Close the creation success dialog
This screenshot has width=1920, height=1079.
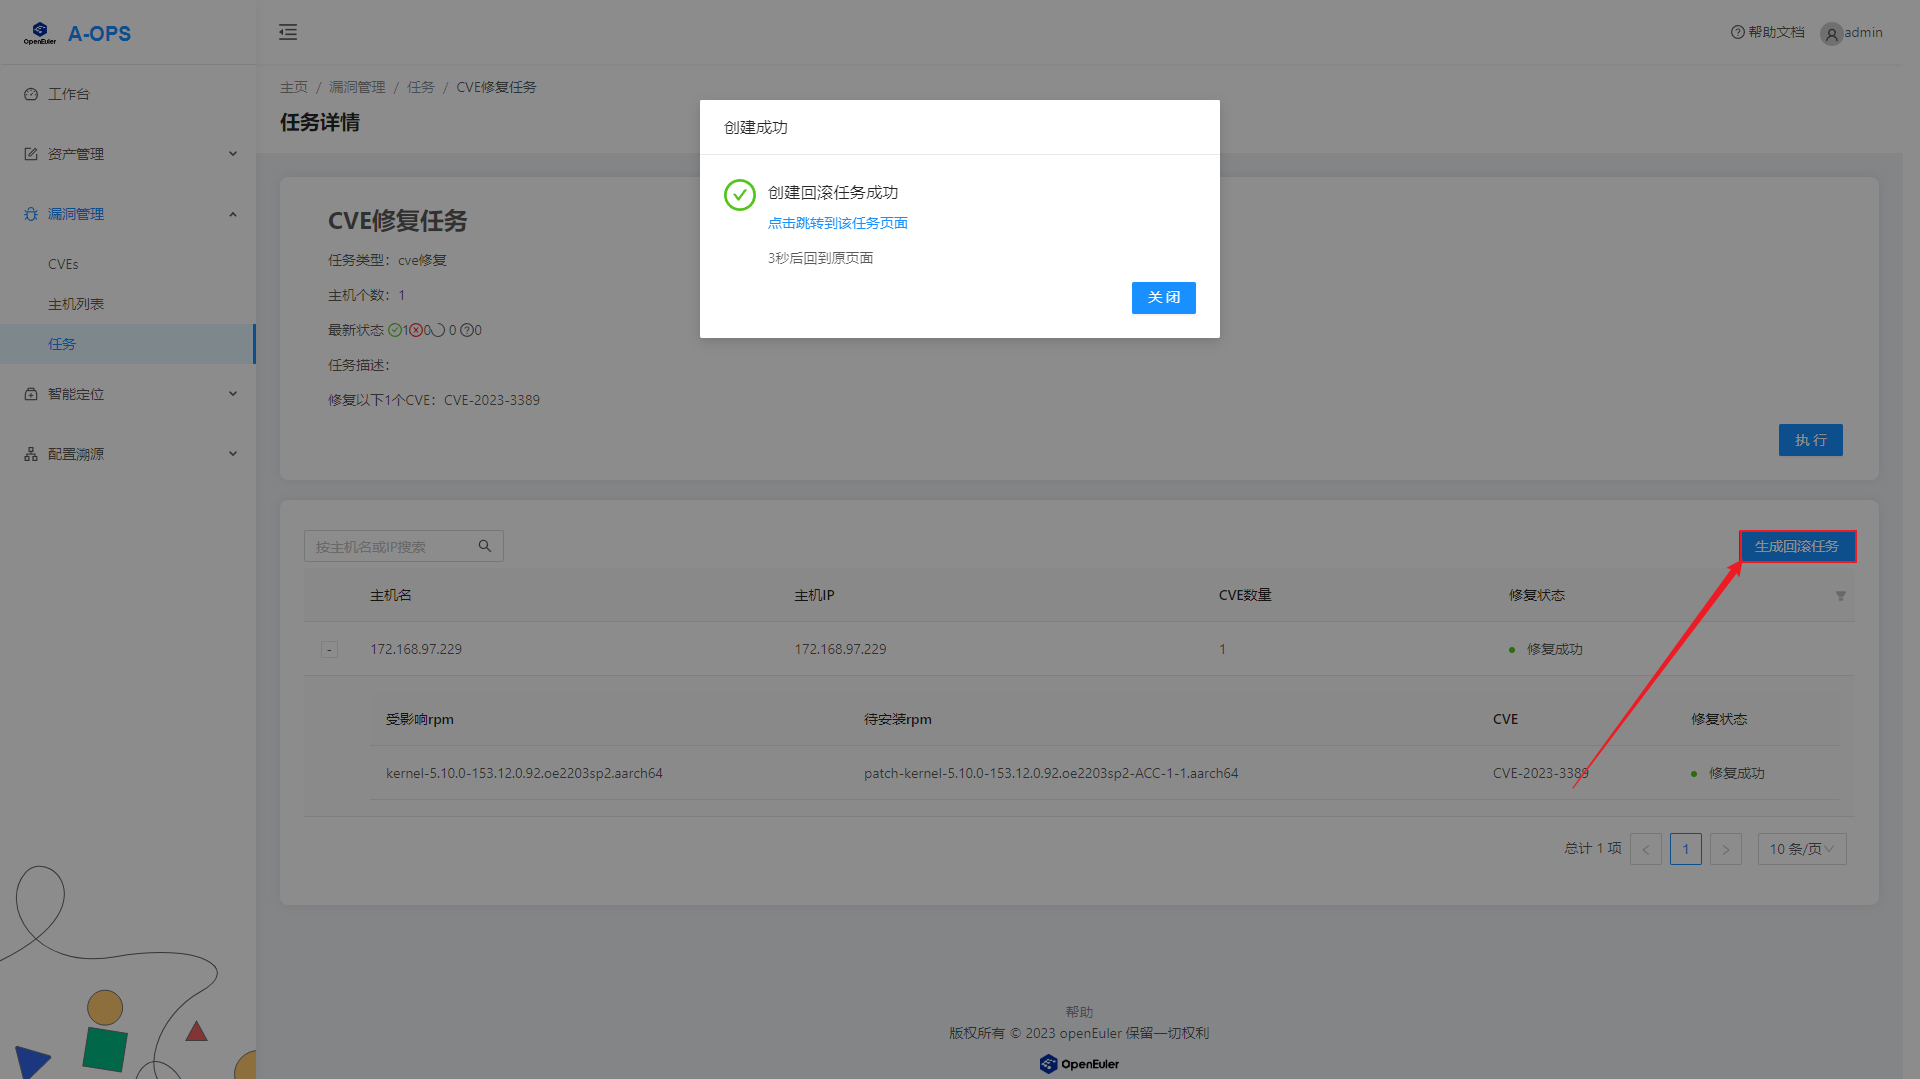click(1163, 298)
